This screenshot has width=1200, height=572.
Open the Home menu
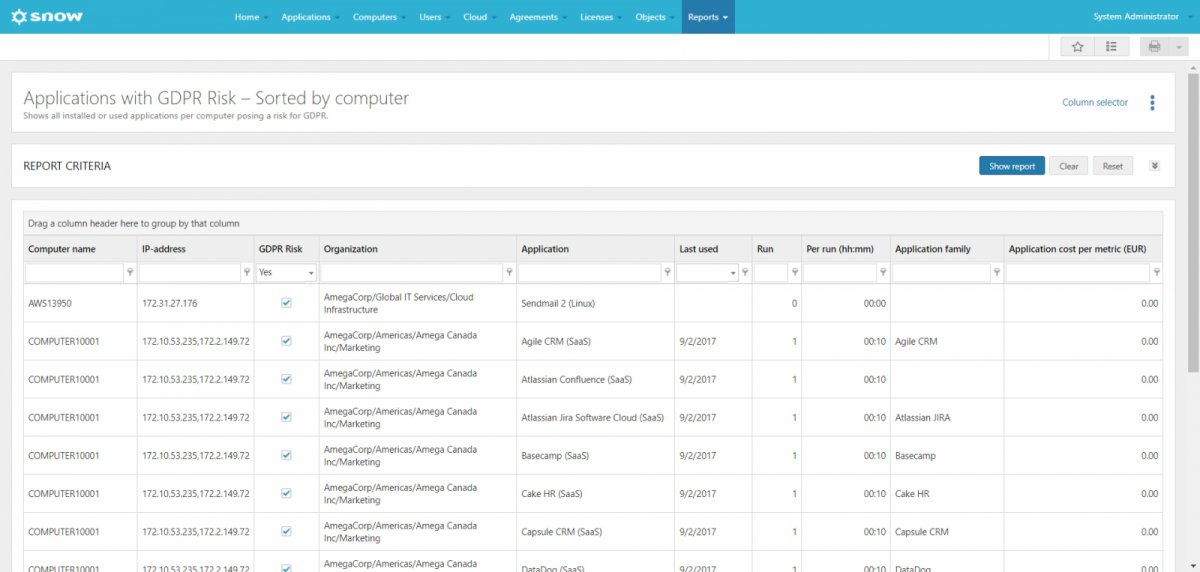coord(251,17)
